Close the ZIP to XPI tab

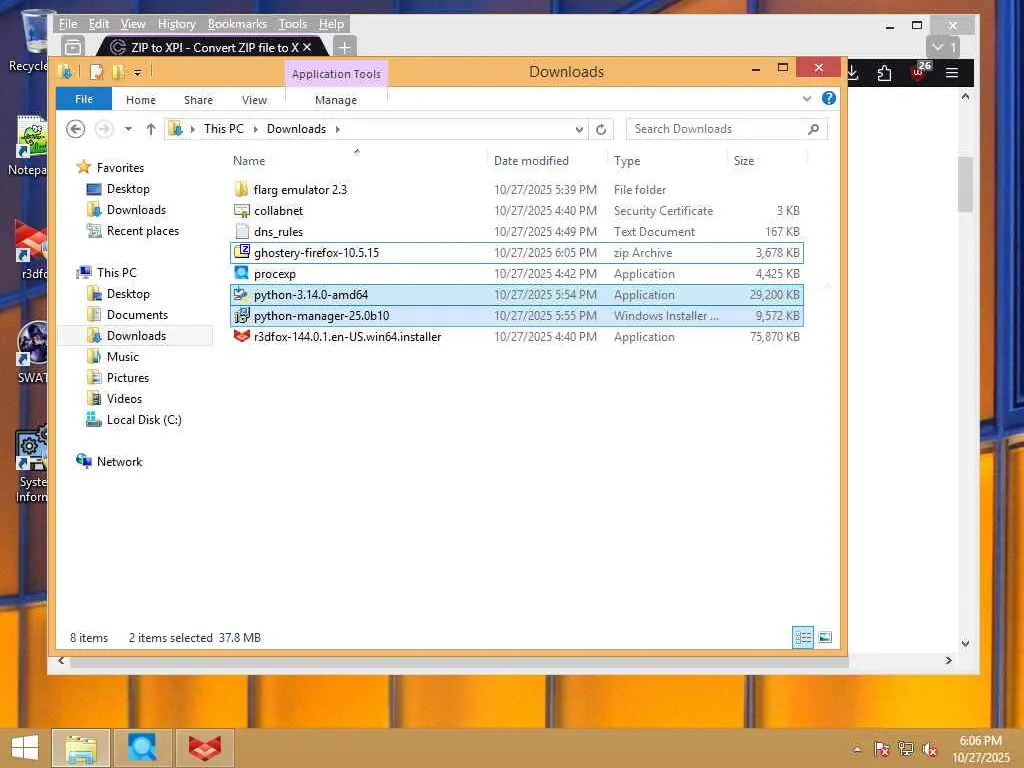click(307, 47)
